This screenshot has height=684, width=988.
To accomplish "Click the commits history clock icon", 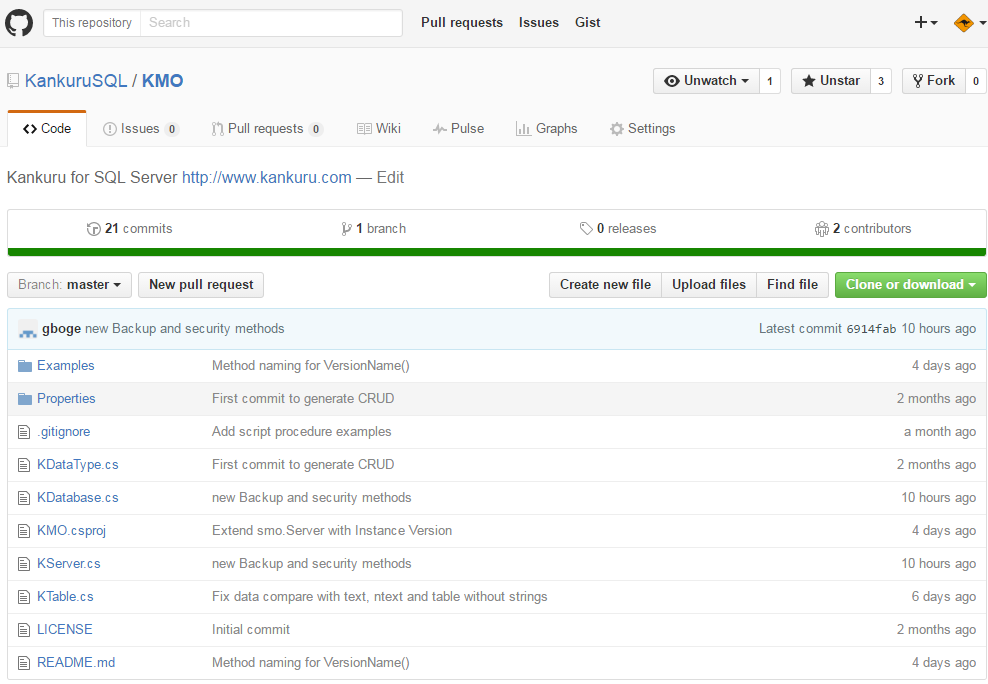I will click(x=93, y=229).
